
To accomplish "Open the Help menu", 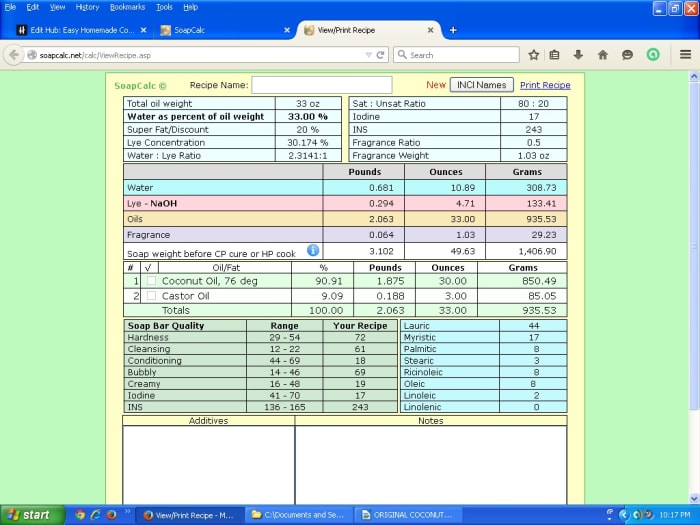I will click(191, 7).
